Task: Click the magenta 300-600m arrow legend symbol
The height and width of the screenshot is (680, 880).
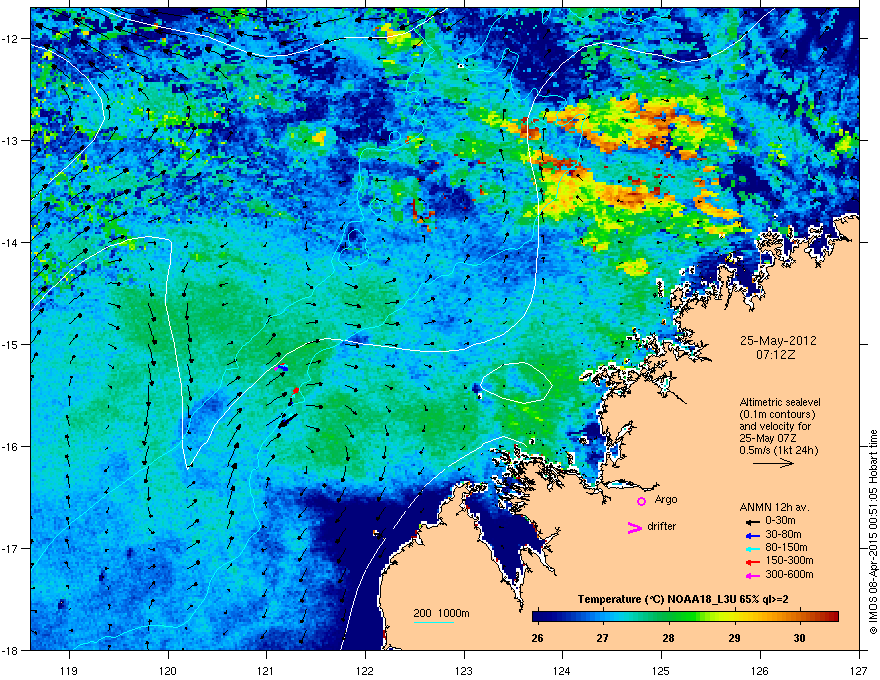Action: [753, 575]
